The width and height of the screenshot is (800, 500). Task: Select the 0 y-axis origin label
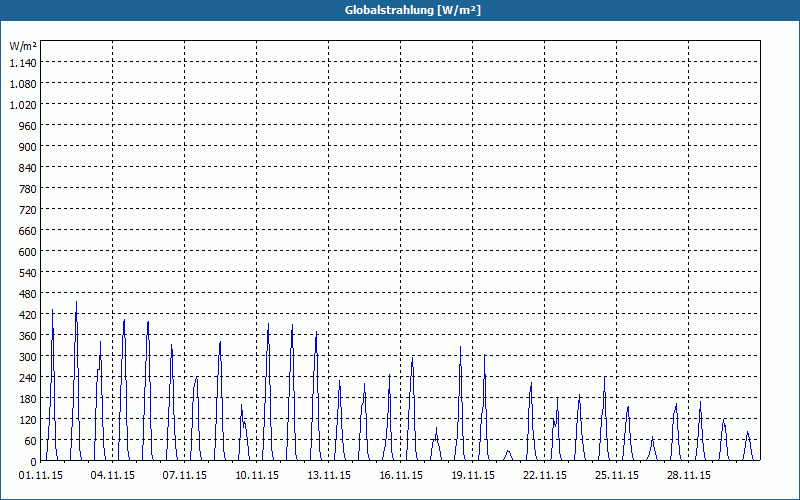pyautogui.click(x=33, y=462)
